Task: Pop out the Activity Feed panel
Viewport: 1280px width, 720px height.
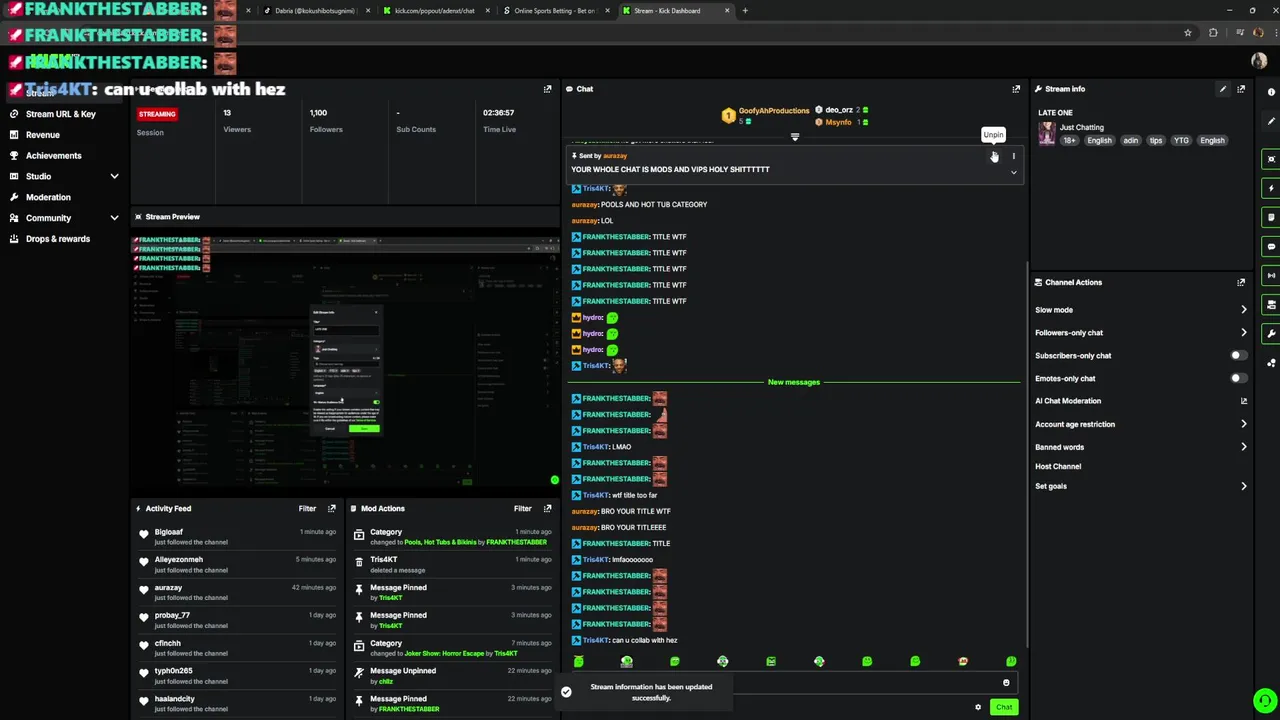Action: 332,508
